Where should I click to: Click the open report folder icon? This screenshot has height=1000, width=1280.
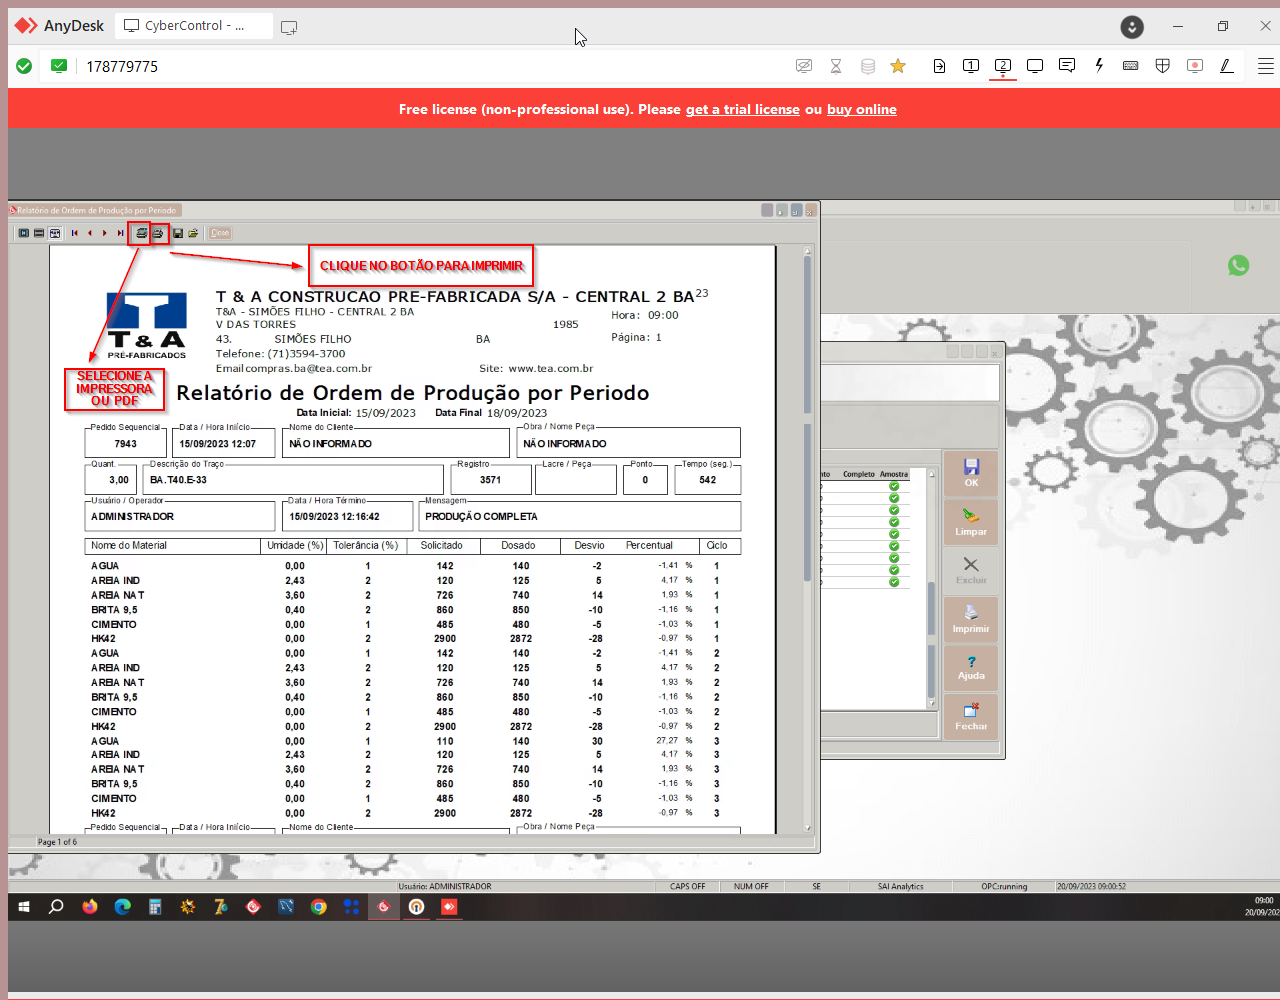coord(193,233)
